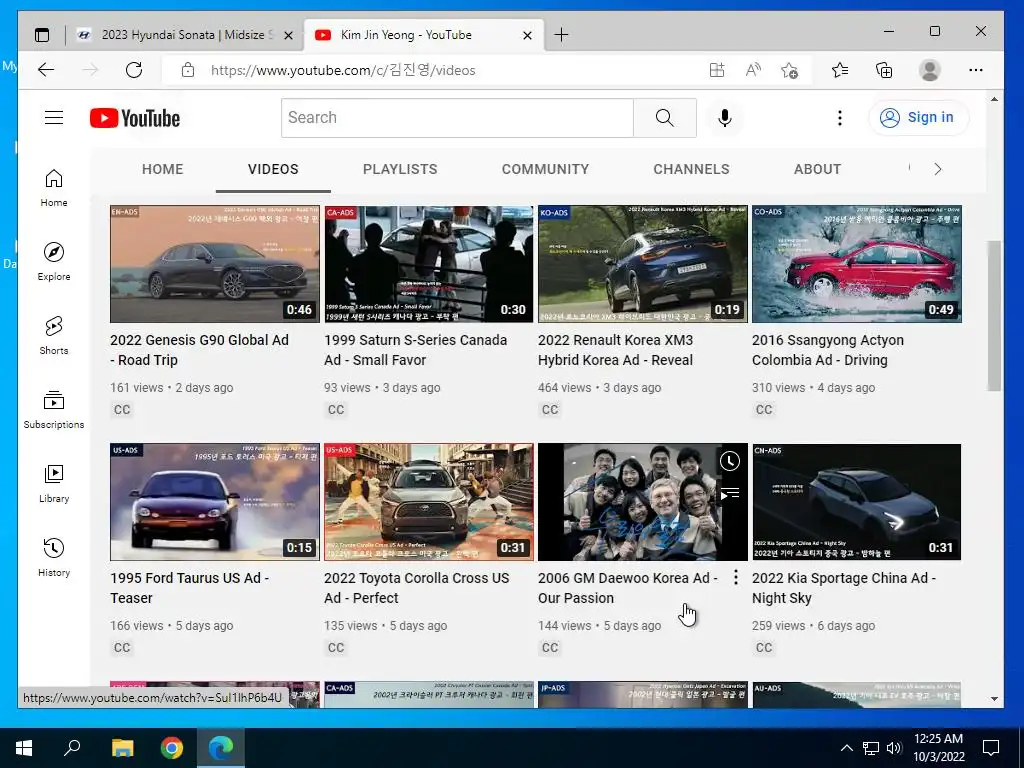Open File Explorer from the taskbar
This screenshot has height=768, width=1024.
(x=122, y=748)
